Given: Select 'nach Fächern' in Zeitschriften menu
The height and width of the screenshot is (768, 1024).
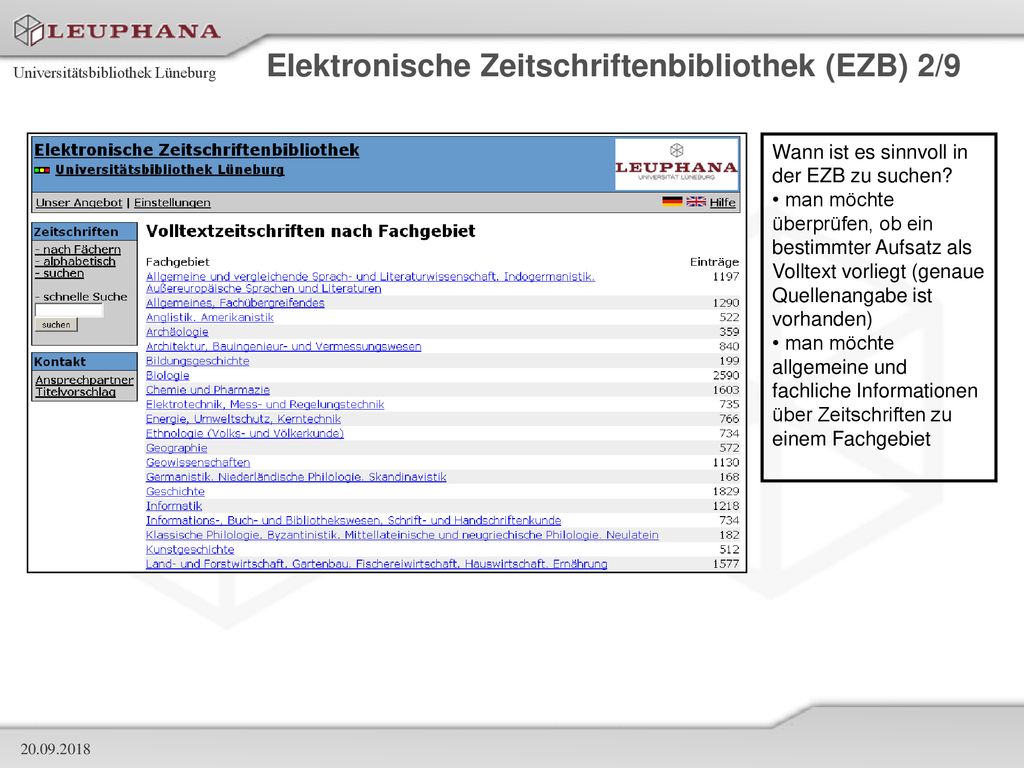Looking at the screenshot, I should point(78,249).
